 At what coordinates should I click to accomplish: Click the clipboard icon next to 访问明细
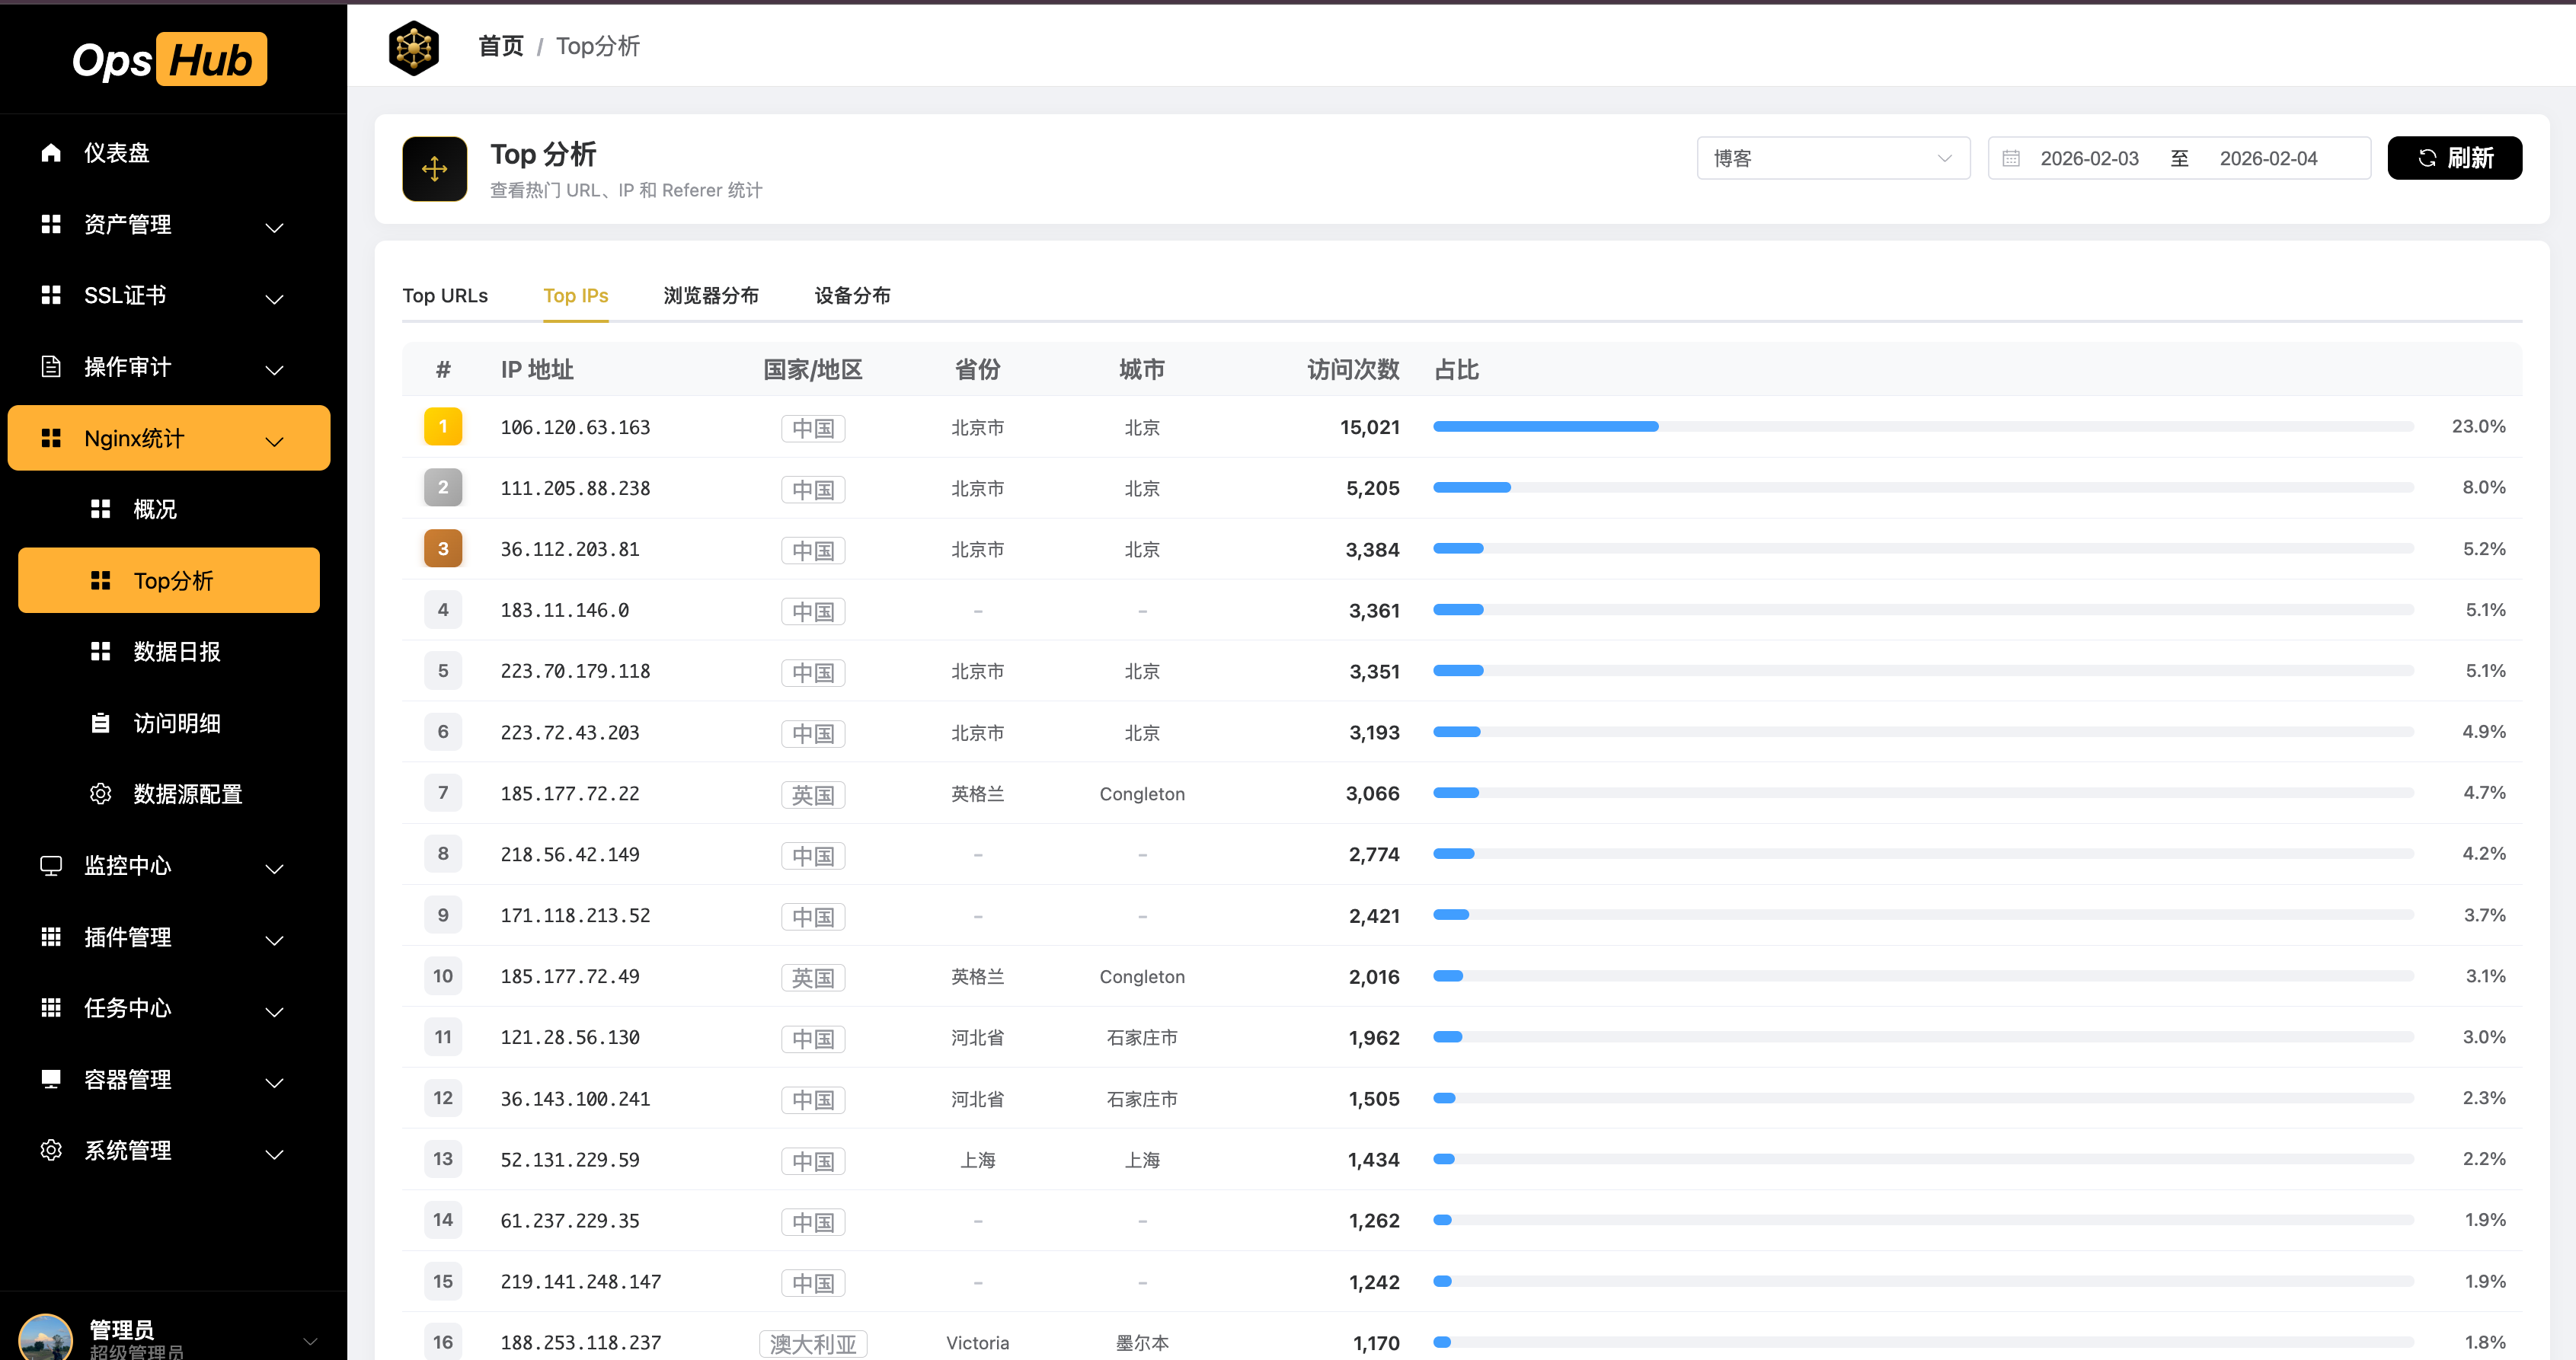pyautogui.click(x=100, y=722)
